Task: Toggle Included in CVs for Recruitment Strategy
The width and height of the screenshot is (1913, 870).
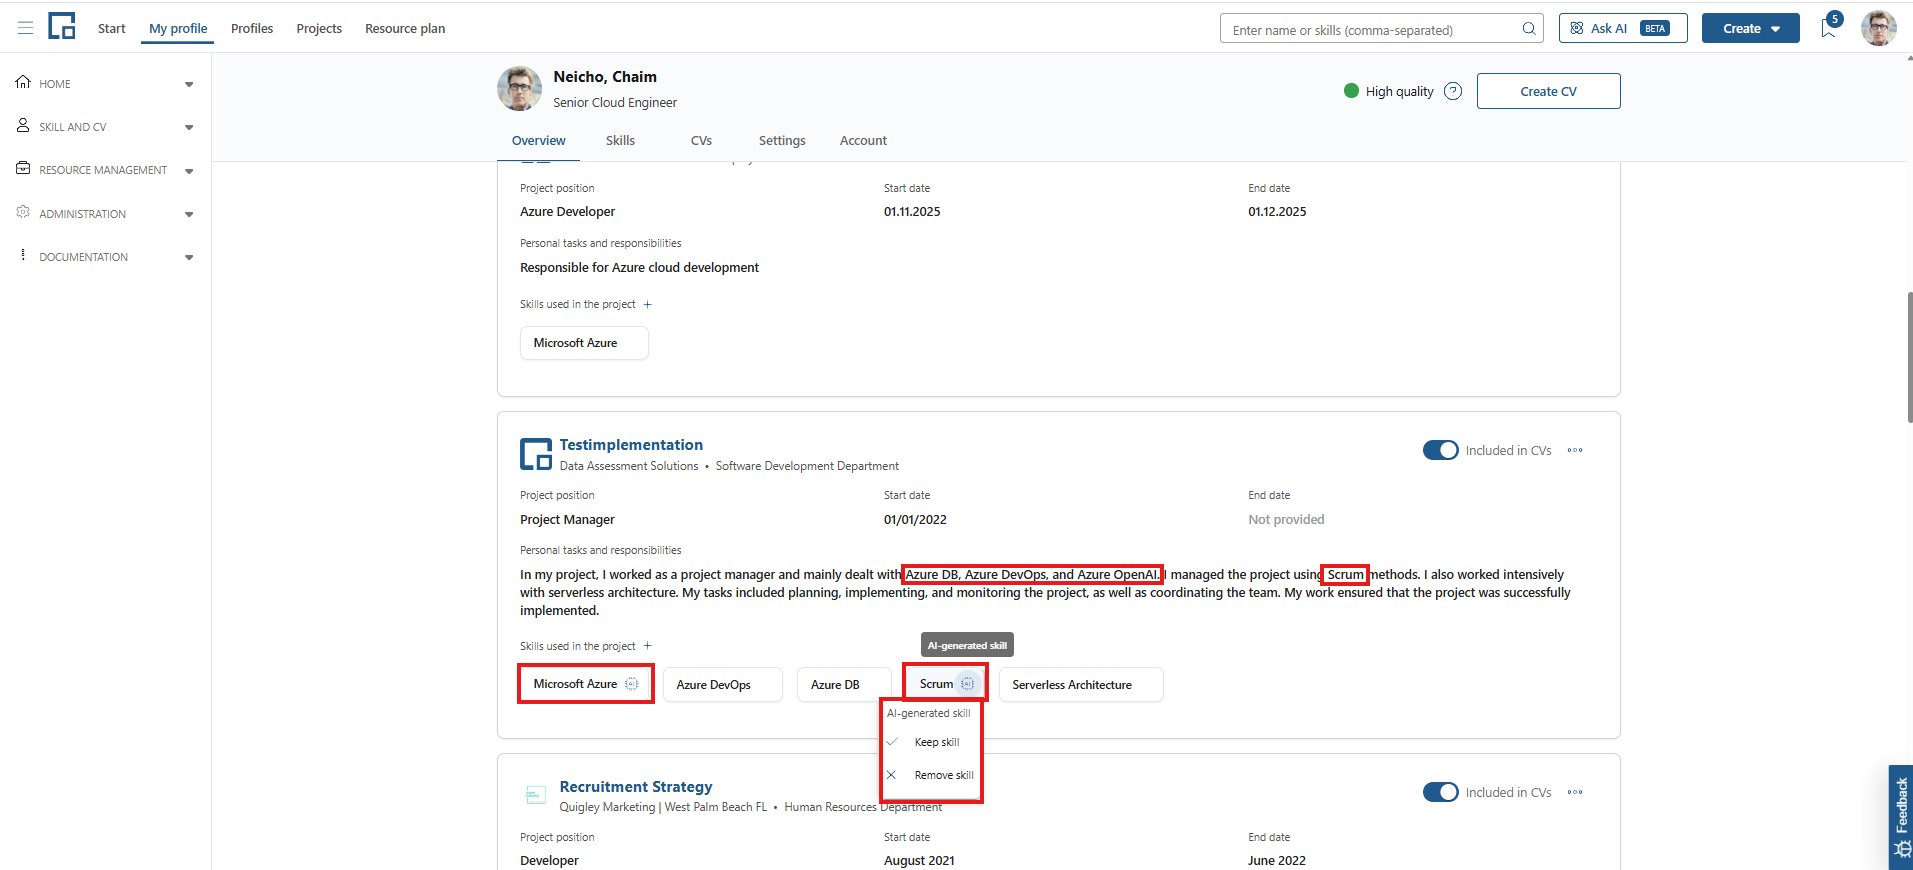Action: tap(1441, 792)
